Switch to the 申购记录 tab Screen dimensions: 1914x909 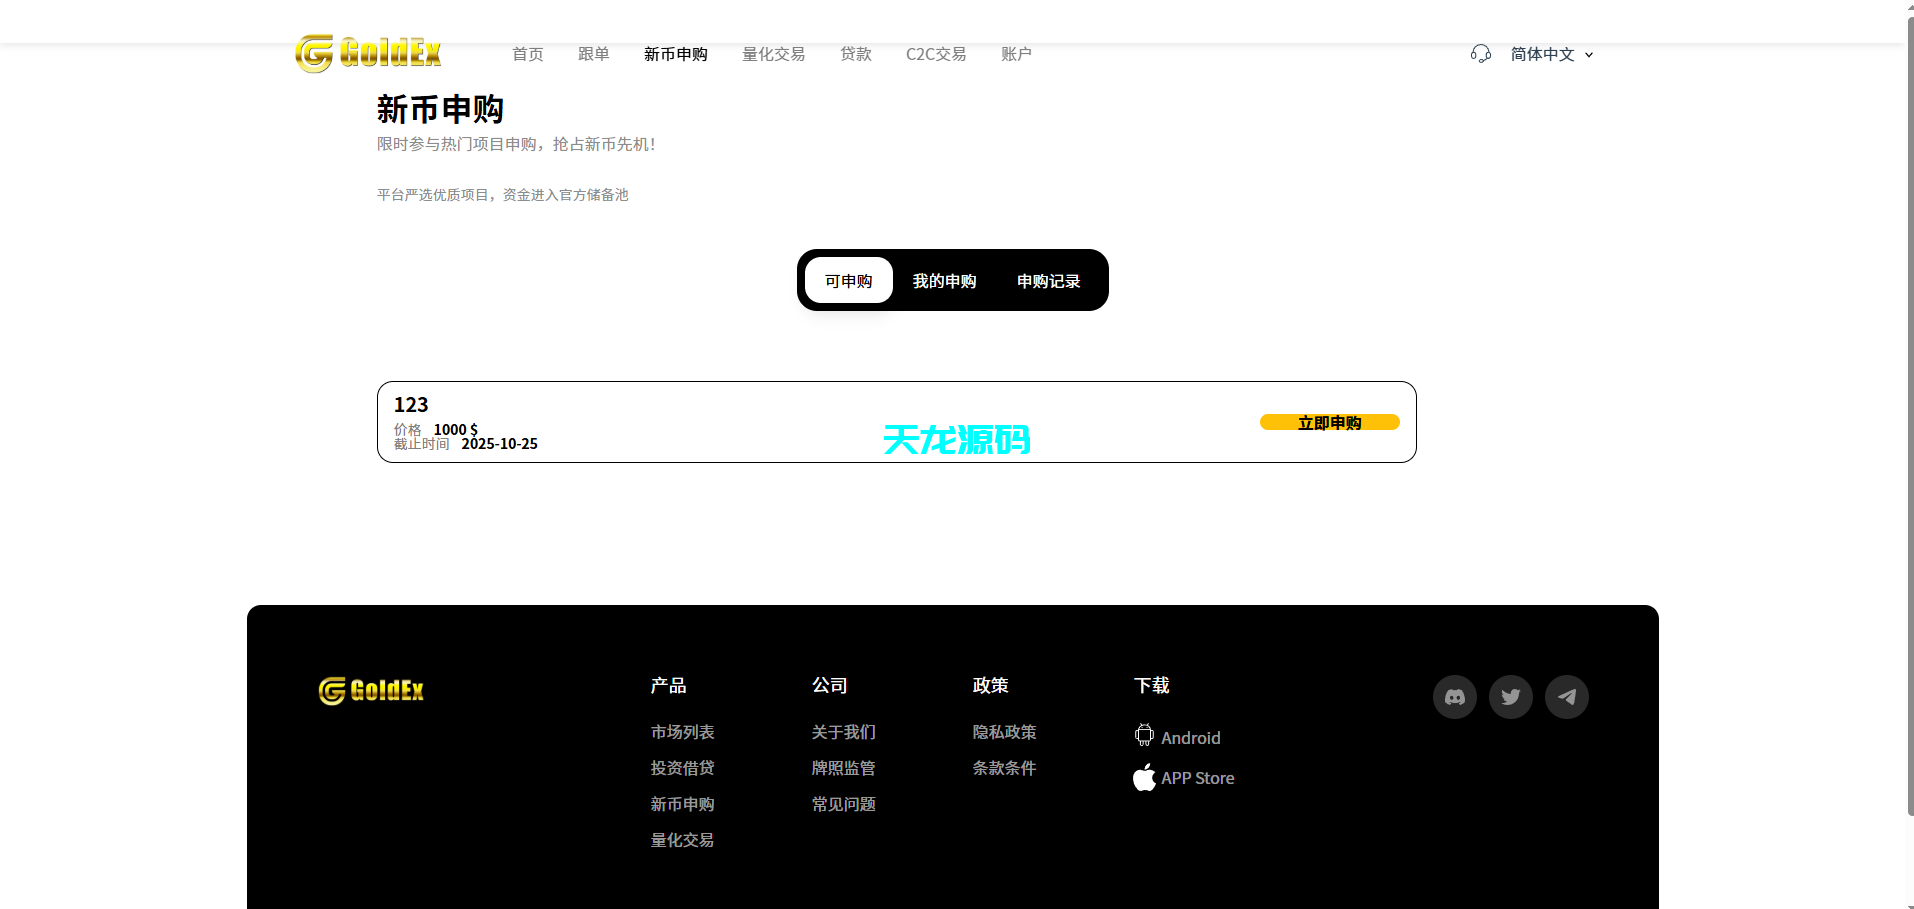(x=1047, y=280)
